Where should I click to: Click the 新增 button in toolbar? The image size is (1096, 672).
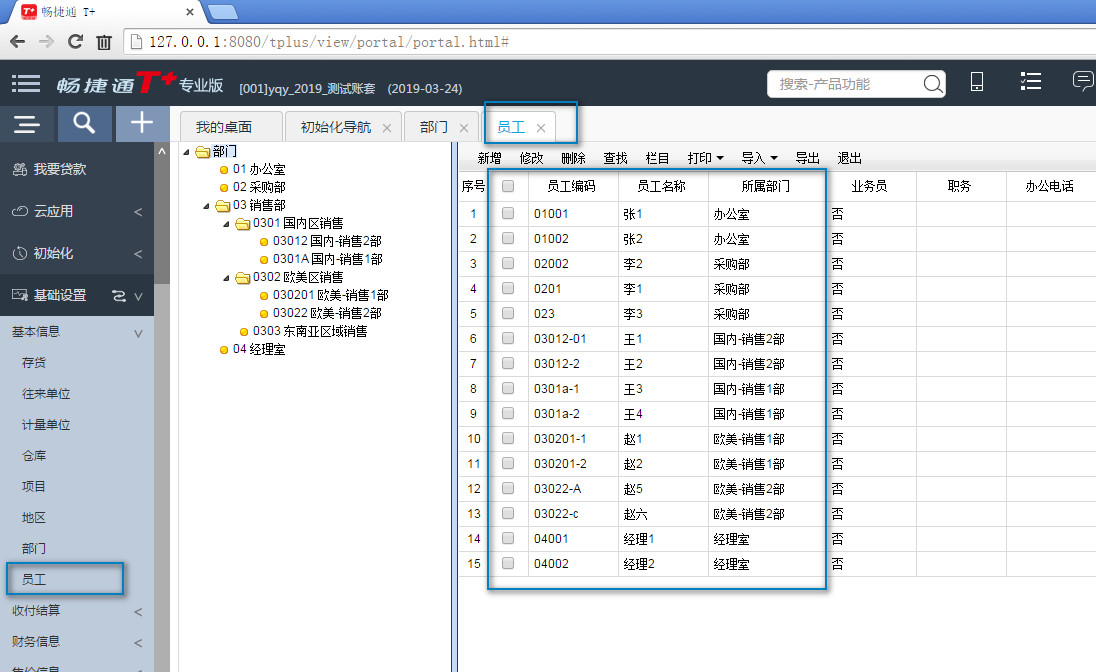[489, 158]
